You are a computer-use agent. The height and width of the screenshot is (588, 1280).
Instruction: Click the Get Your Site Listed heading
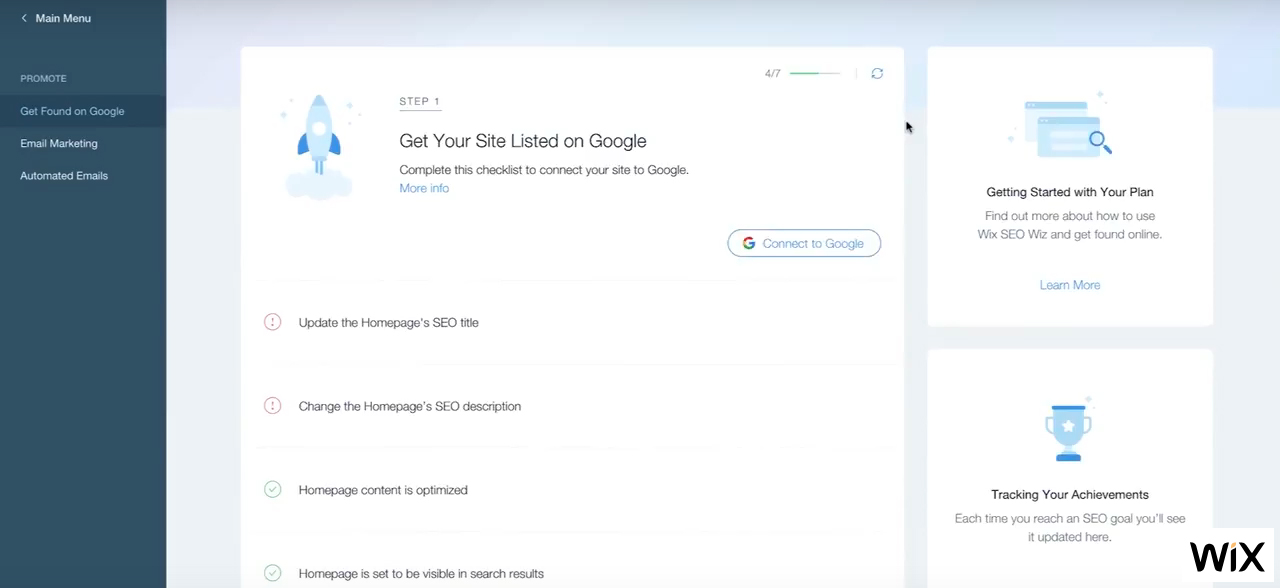coord(523,141)
